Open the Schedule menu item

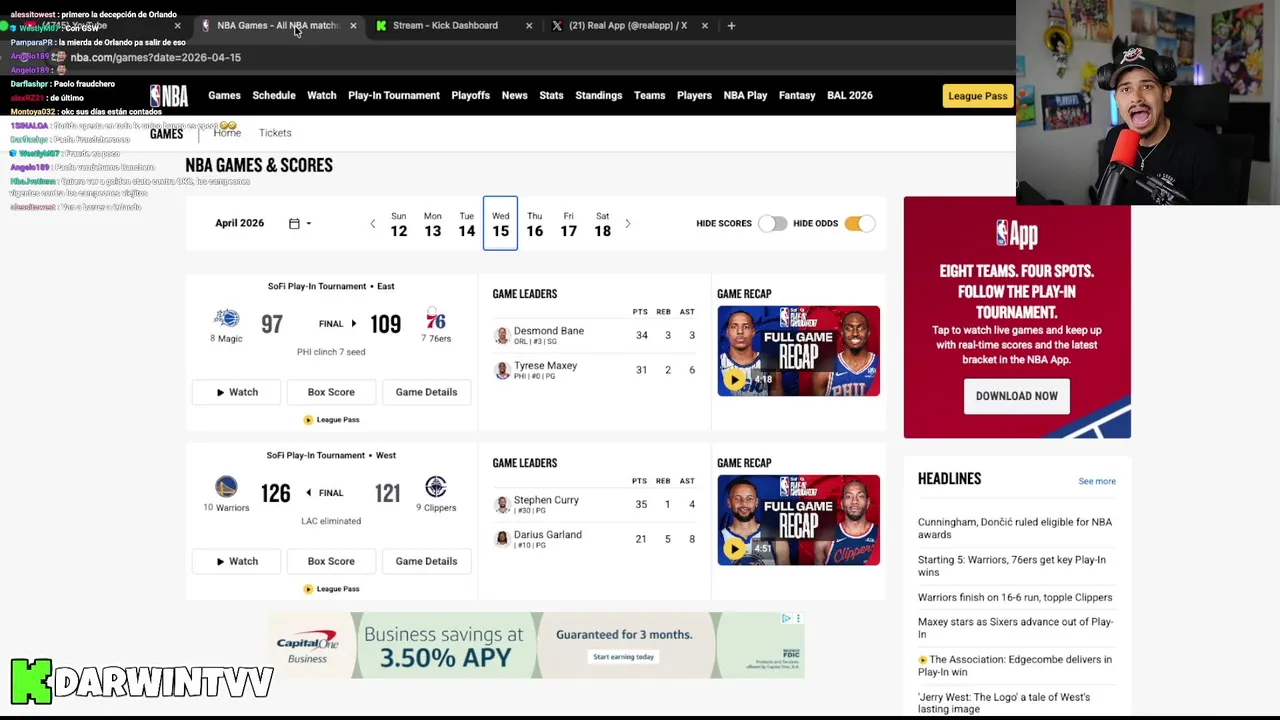[274, 96]
